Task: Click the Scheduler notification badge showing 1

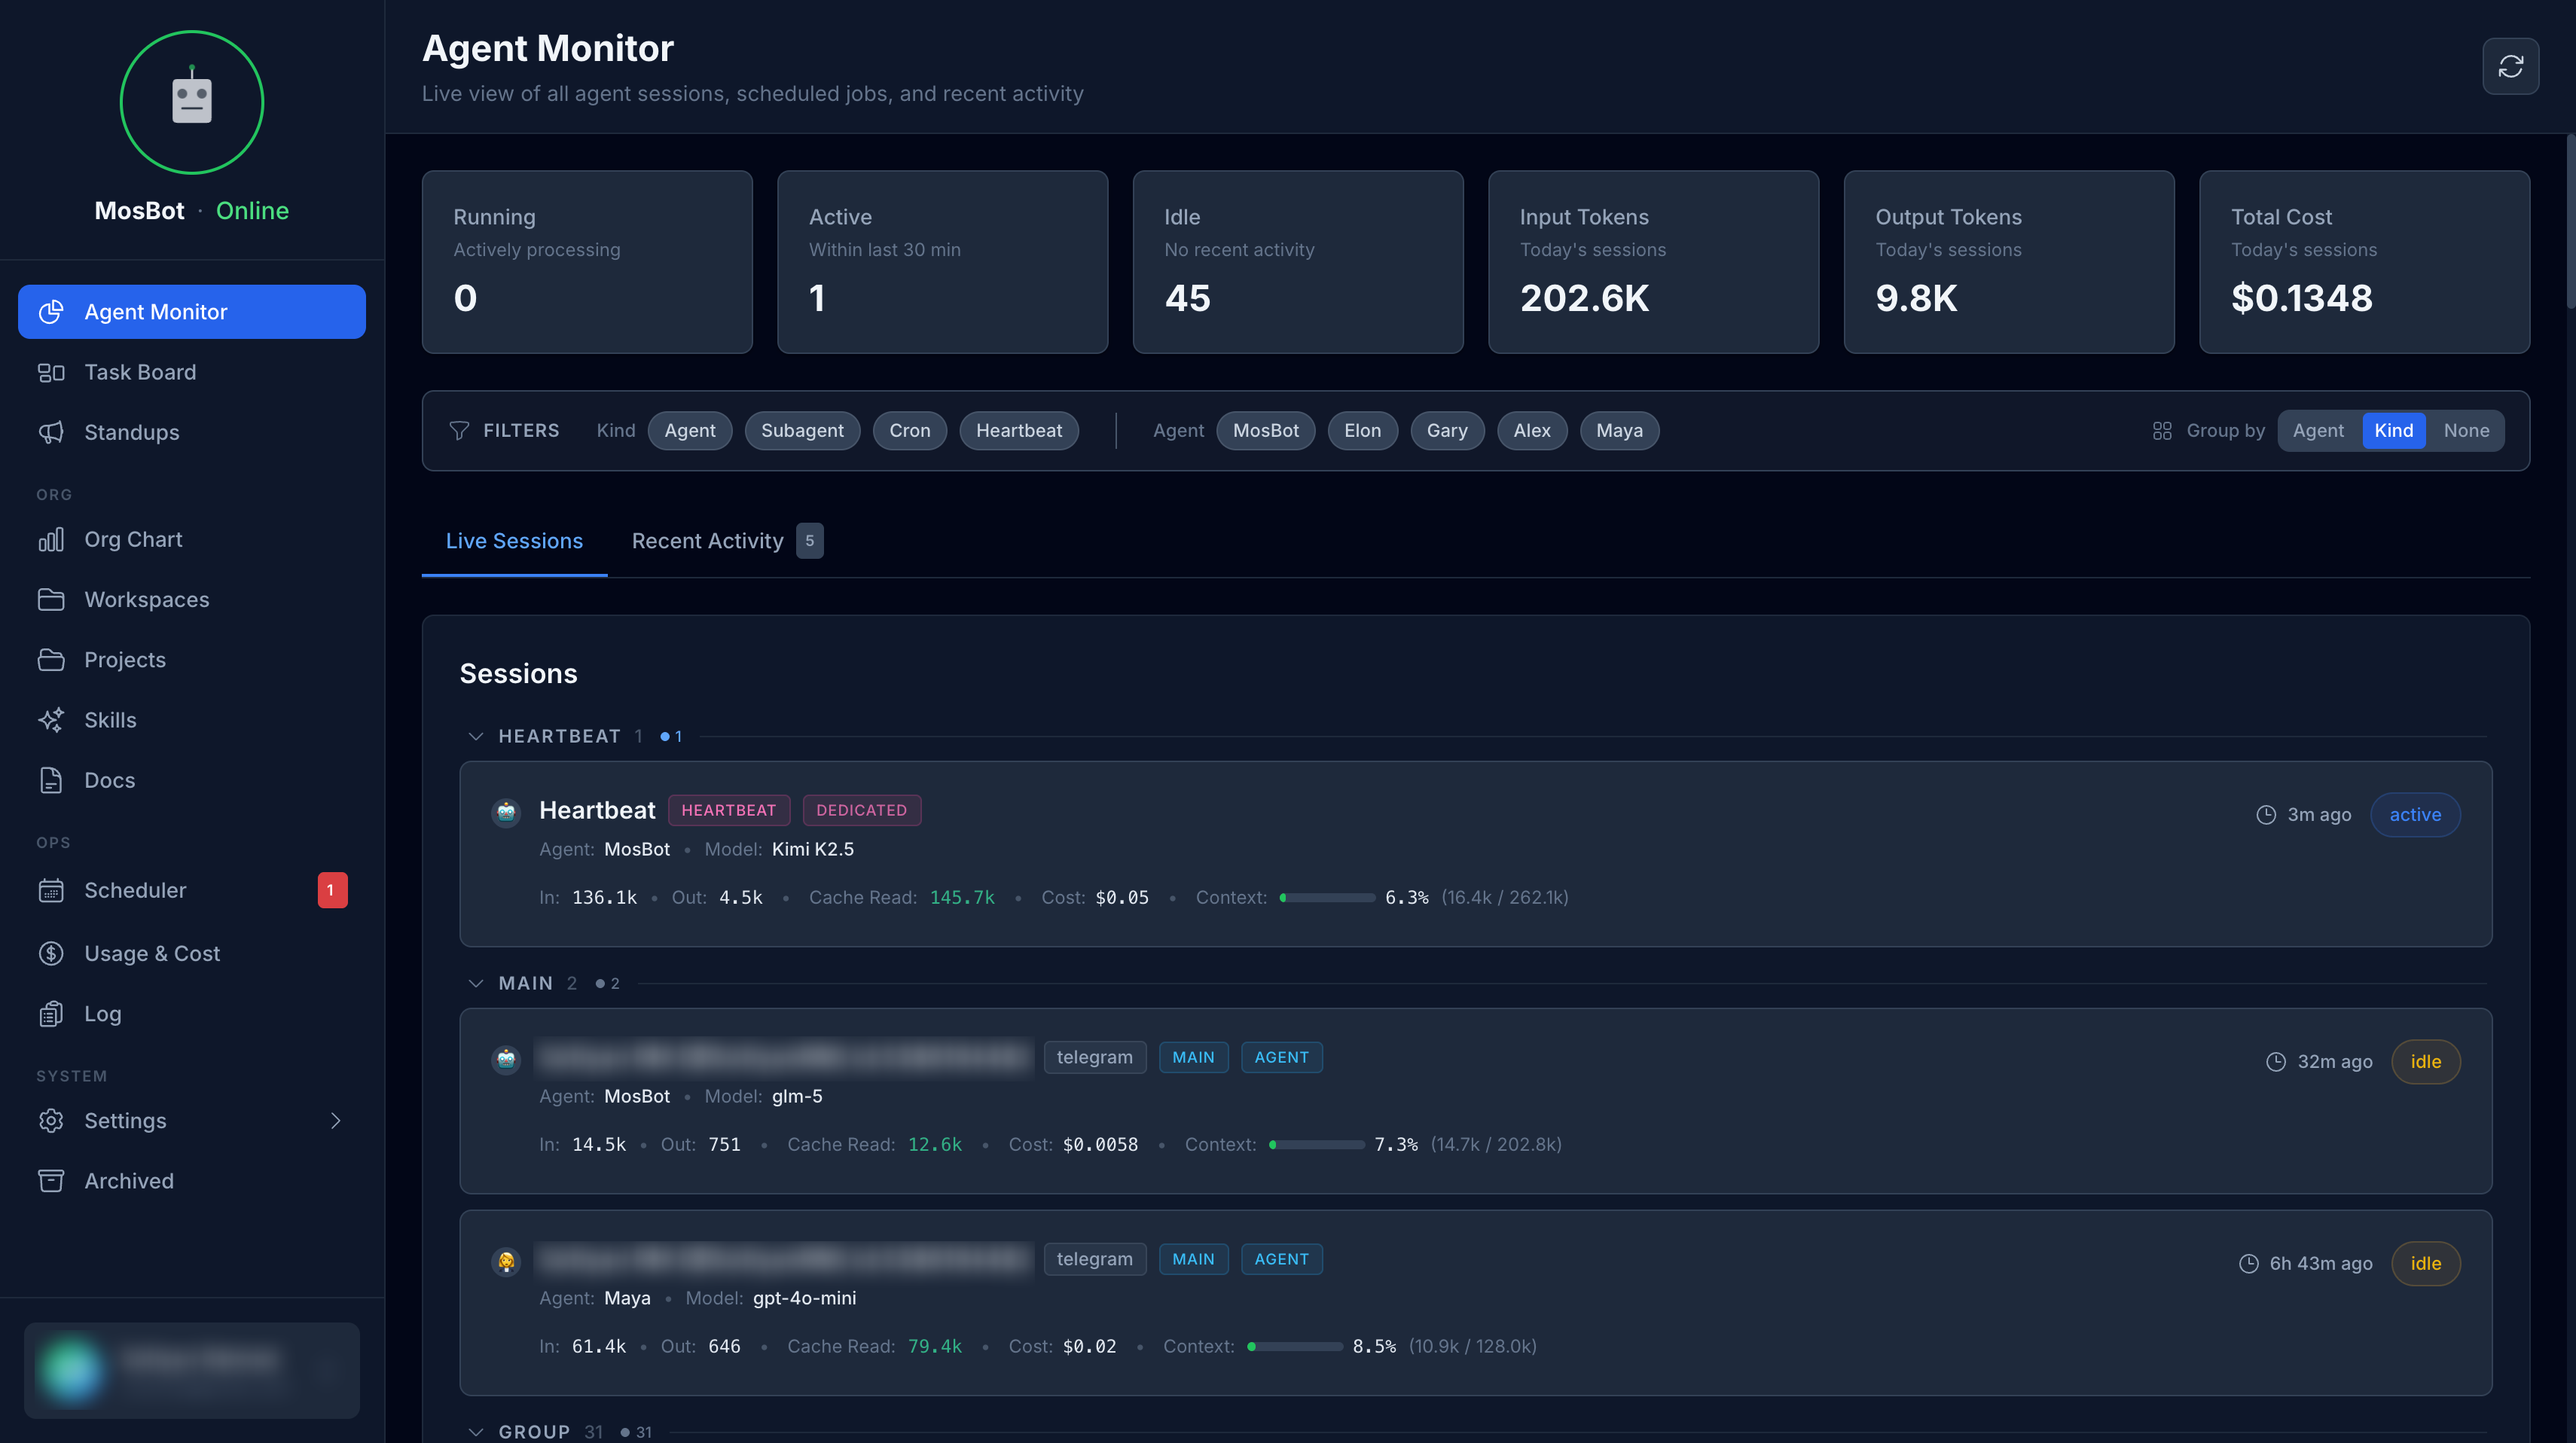Action: click(x=332, y=890)
